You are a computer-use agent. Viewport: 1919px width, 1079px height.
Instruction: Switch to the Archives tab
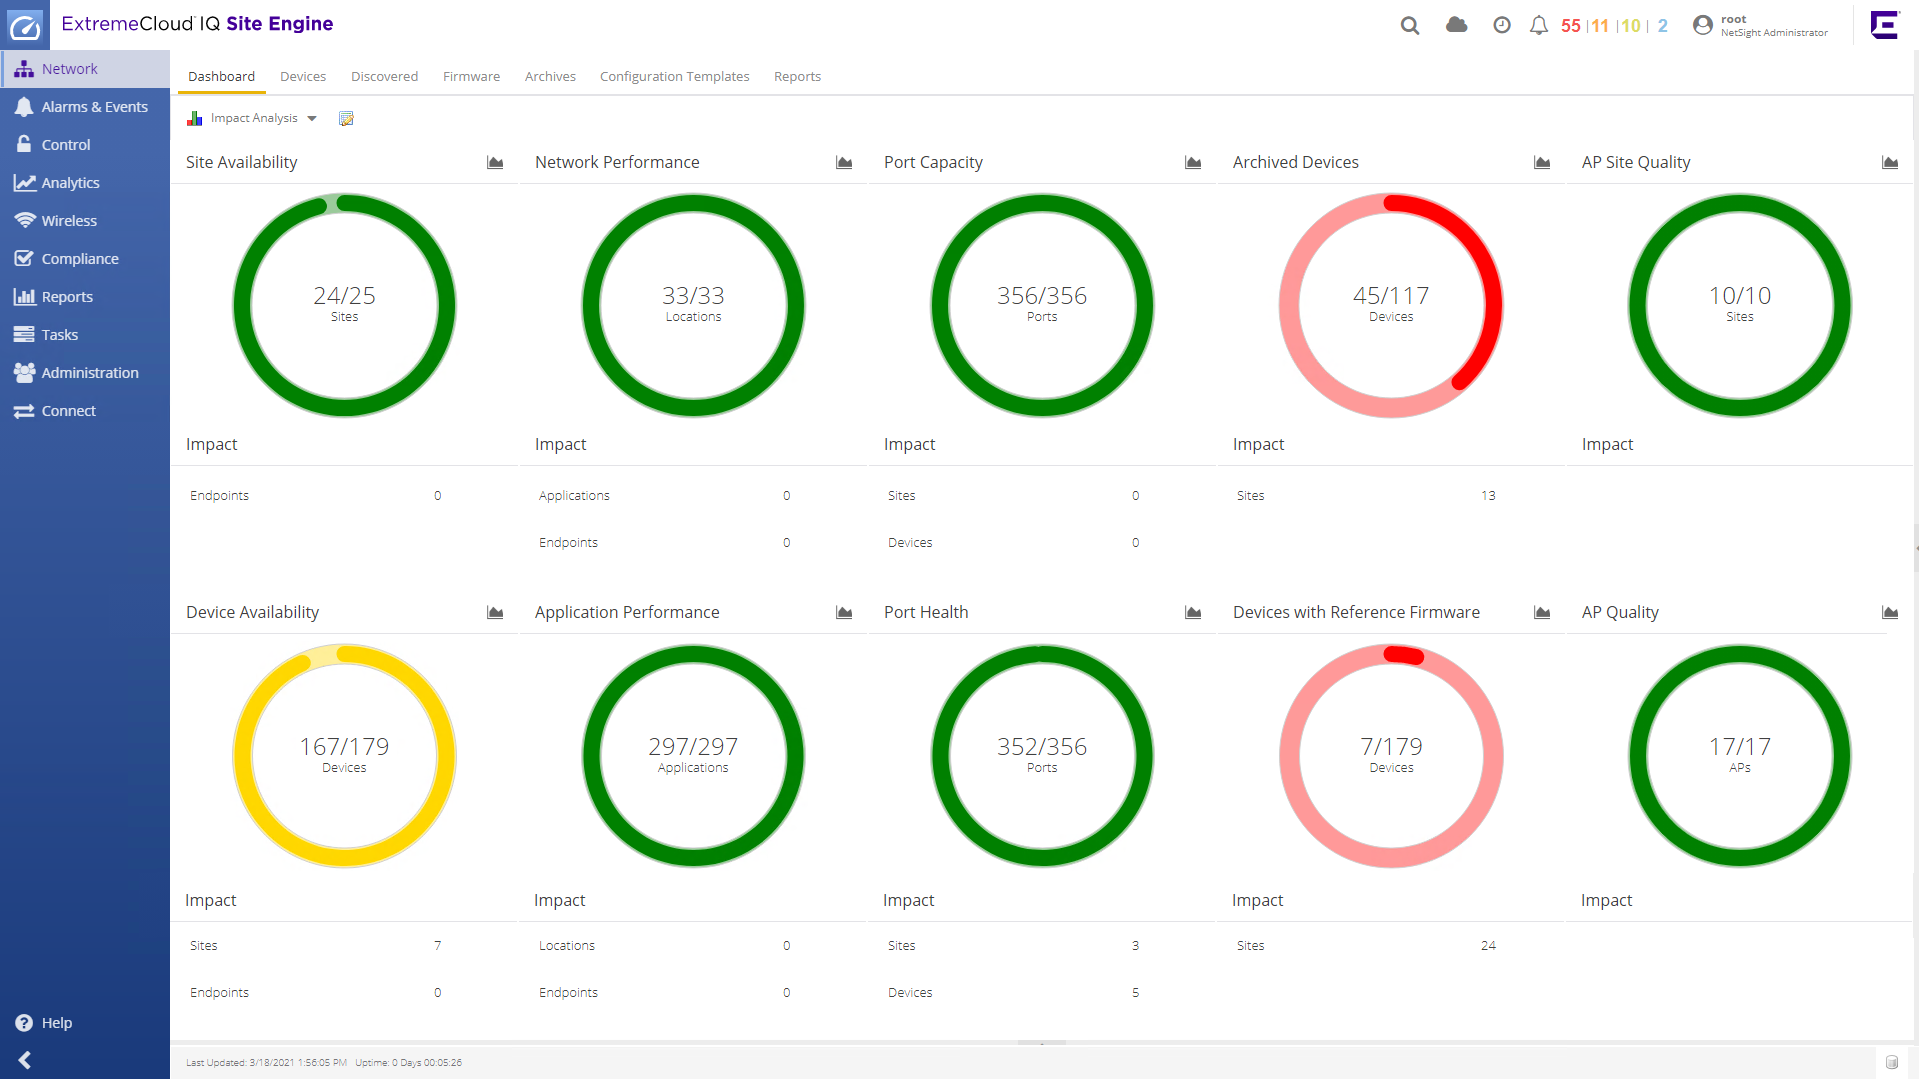[550, 76]
